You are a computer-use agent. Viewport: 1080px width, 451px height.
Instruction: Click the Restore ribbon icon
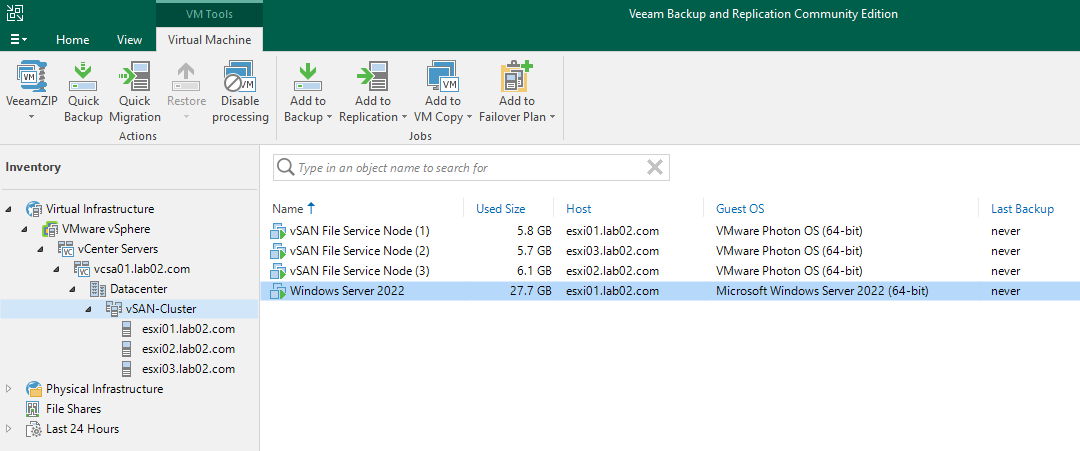click(x=187, y=75)
